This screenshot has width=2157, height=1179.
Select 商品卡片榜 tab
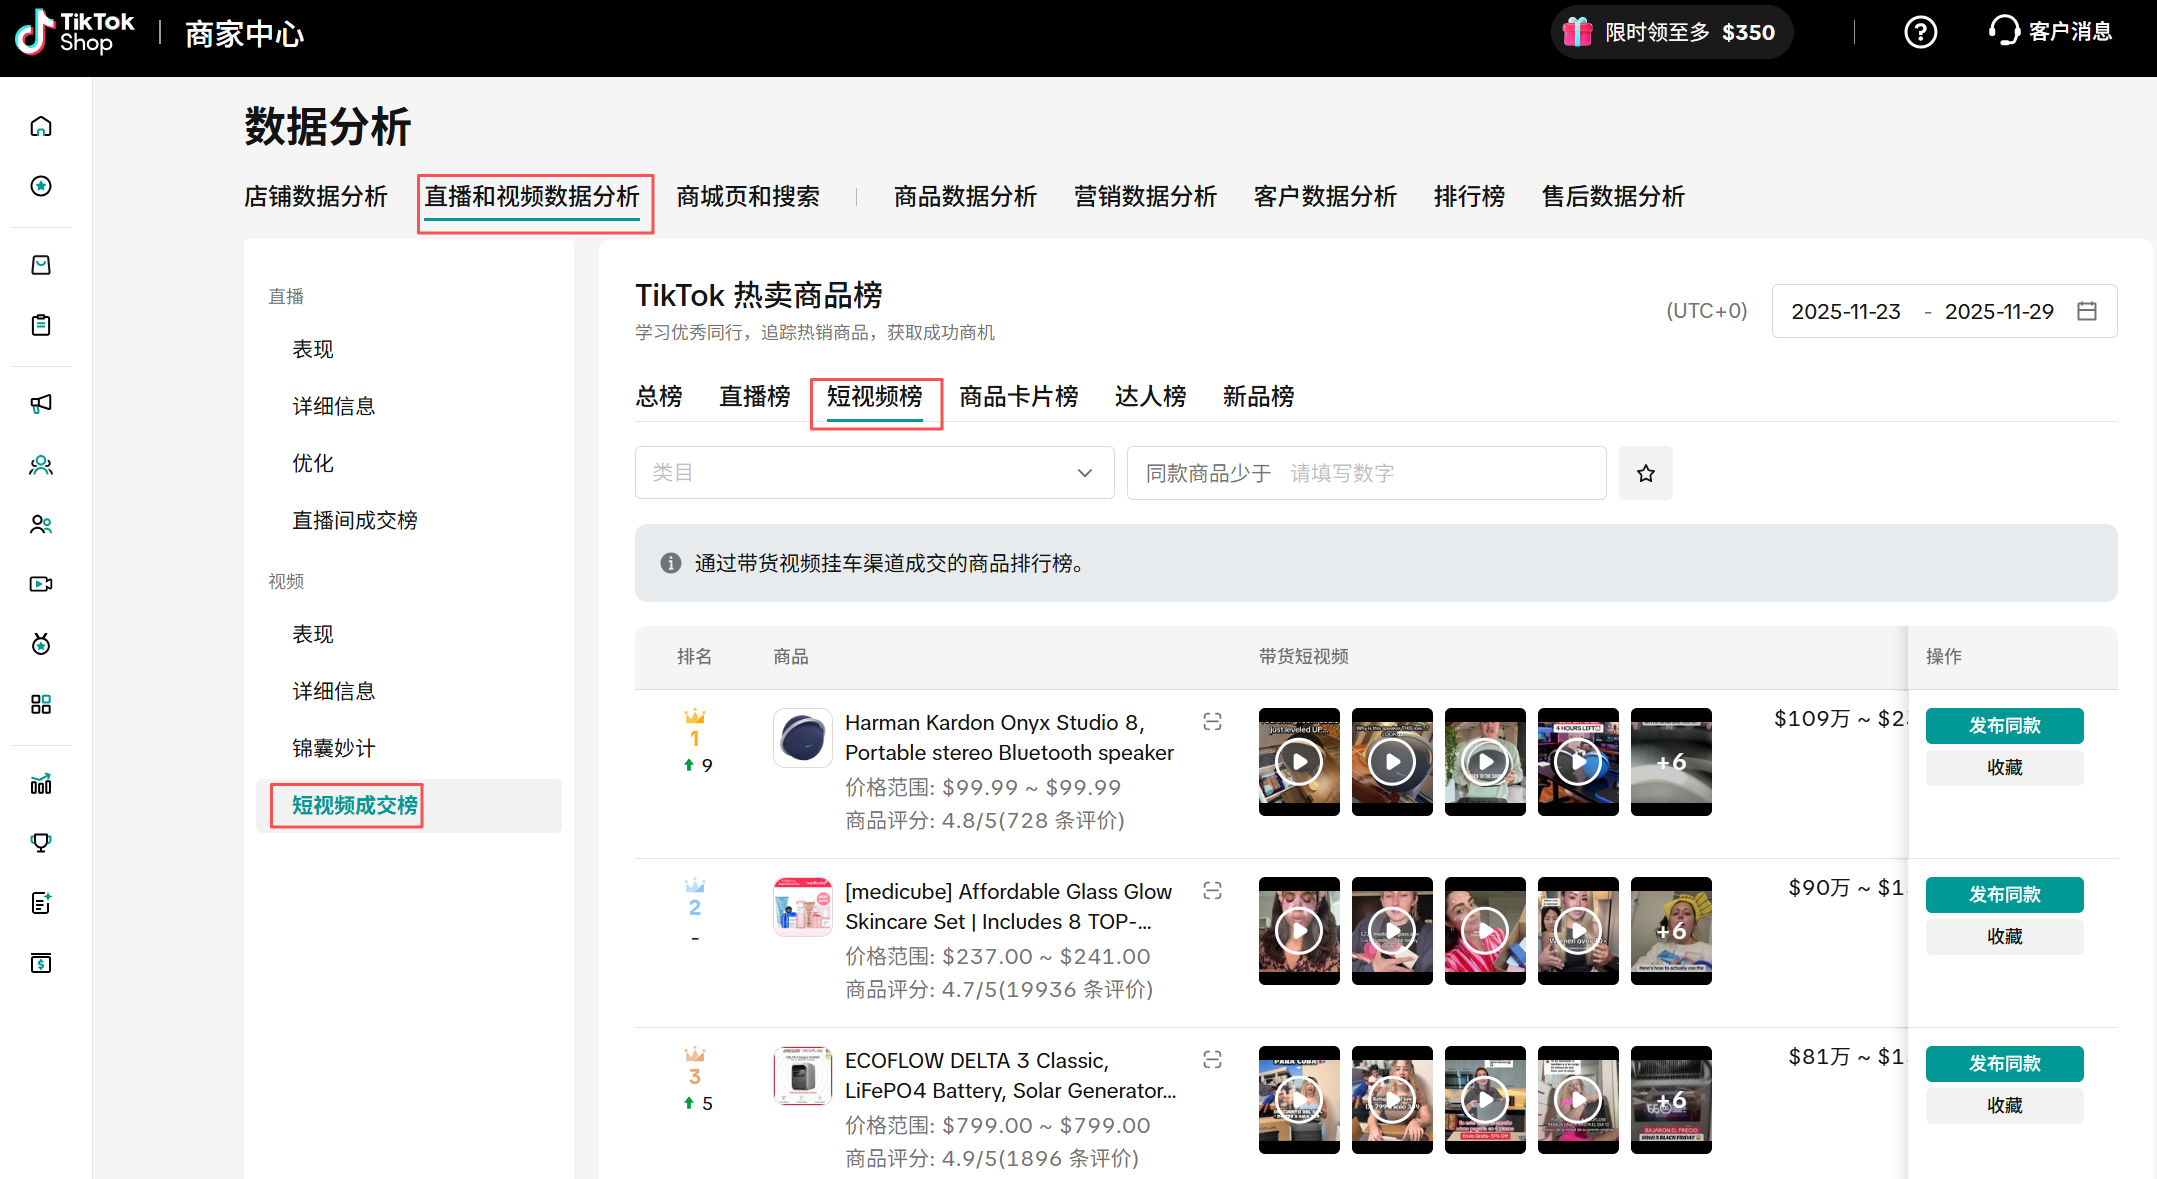1019,397
